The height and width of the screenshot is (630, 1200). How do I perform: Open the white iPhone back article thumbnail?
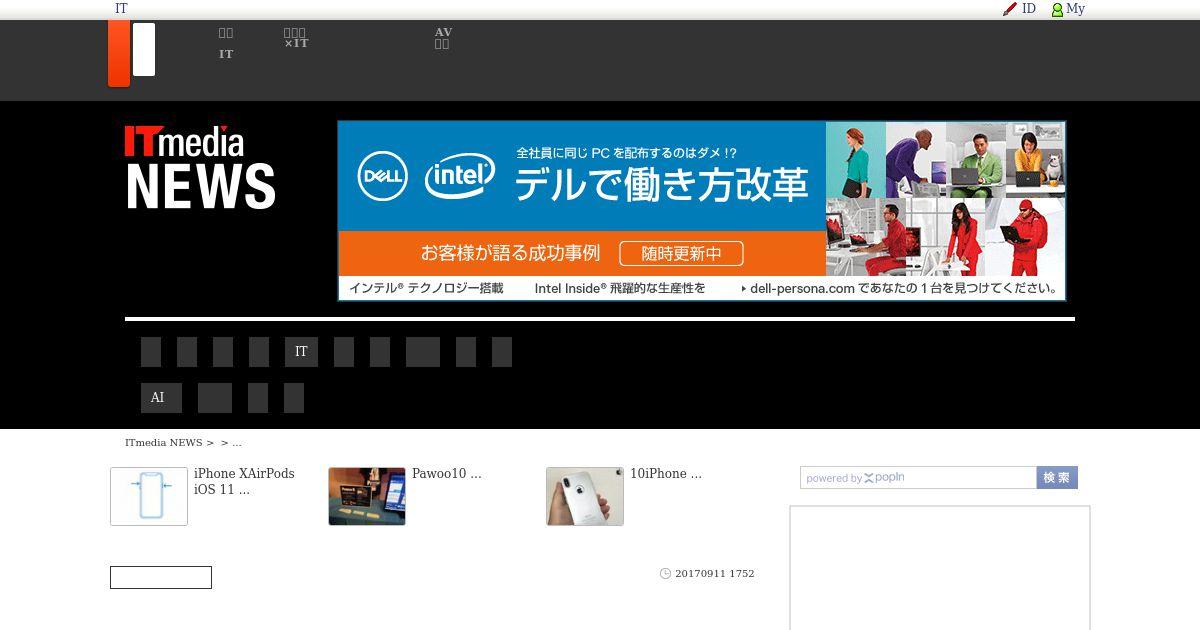coord(585,496)
